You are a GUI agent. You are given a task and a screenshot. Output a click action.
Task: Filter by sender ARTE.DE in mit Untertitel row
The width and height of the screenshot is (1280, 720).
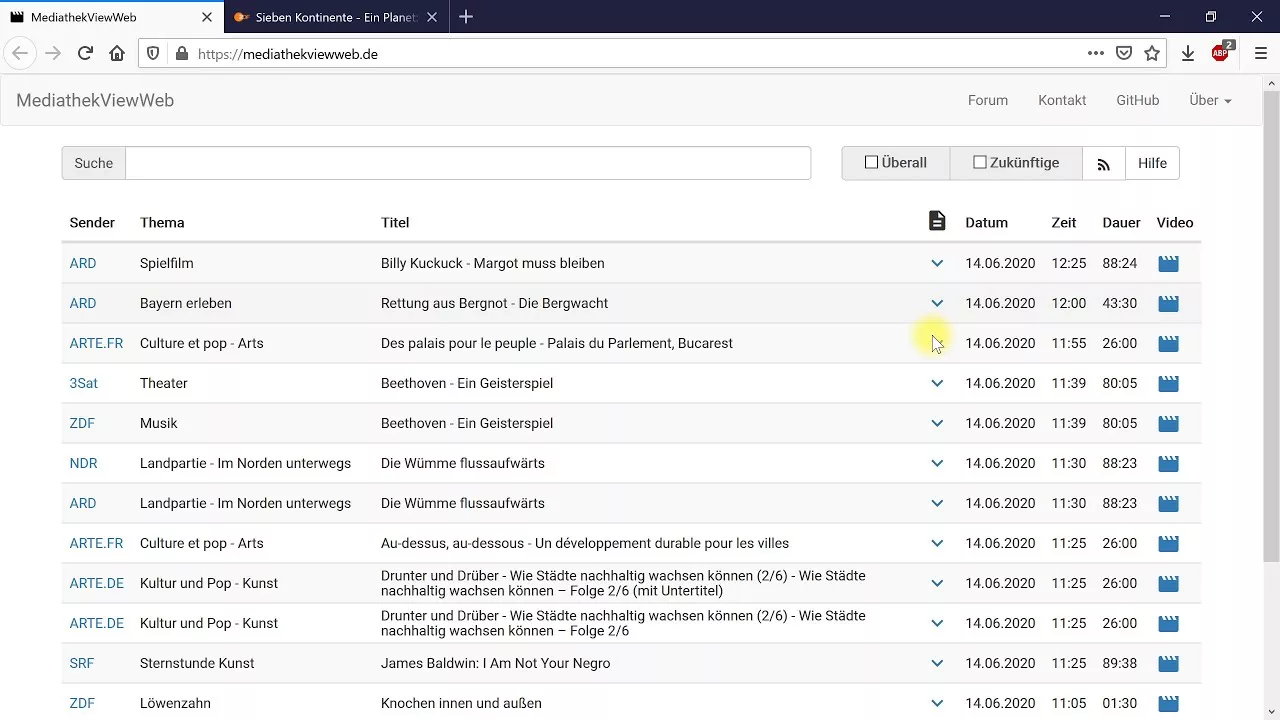pos(97,584)
